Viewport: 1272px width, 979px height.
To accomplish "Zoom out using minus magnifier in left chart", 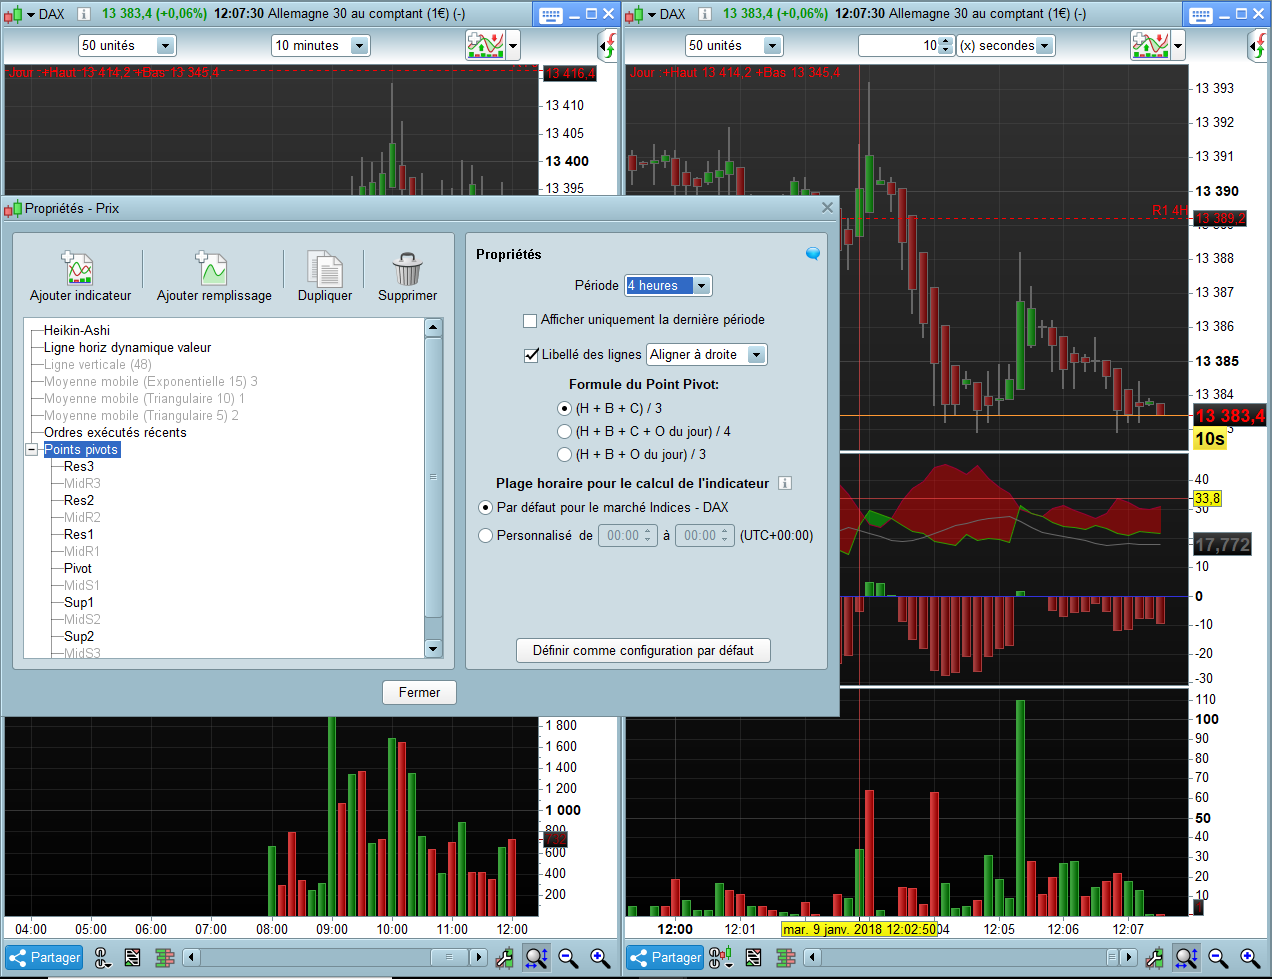I will (568, 958).
